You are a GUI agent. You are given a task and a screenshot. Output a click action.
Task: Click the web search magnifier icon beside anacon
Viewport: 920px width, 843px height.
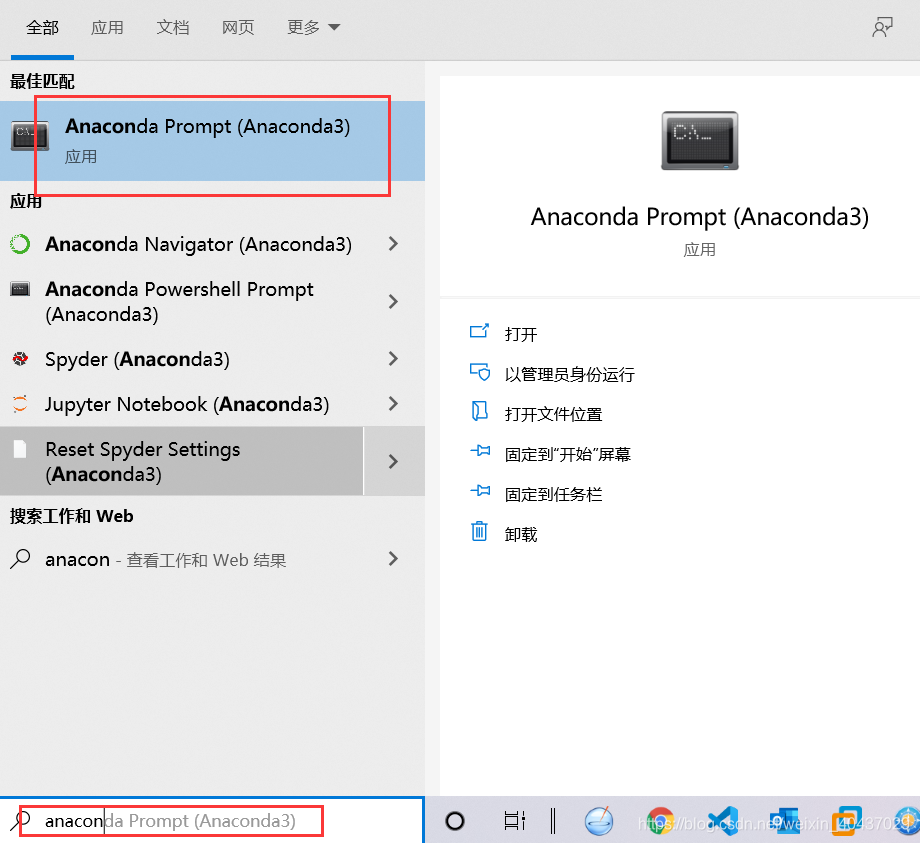(x=20, y=559)
